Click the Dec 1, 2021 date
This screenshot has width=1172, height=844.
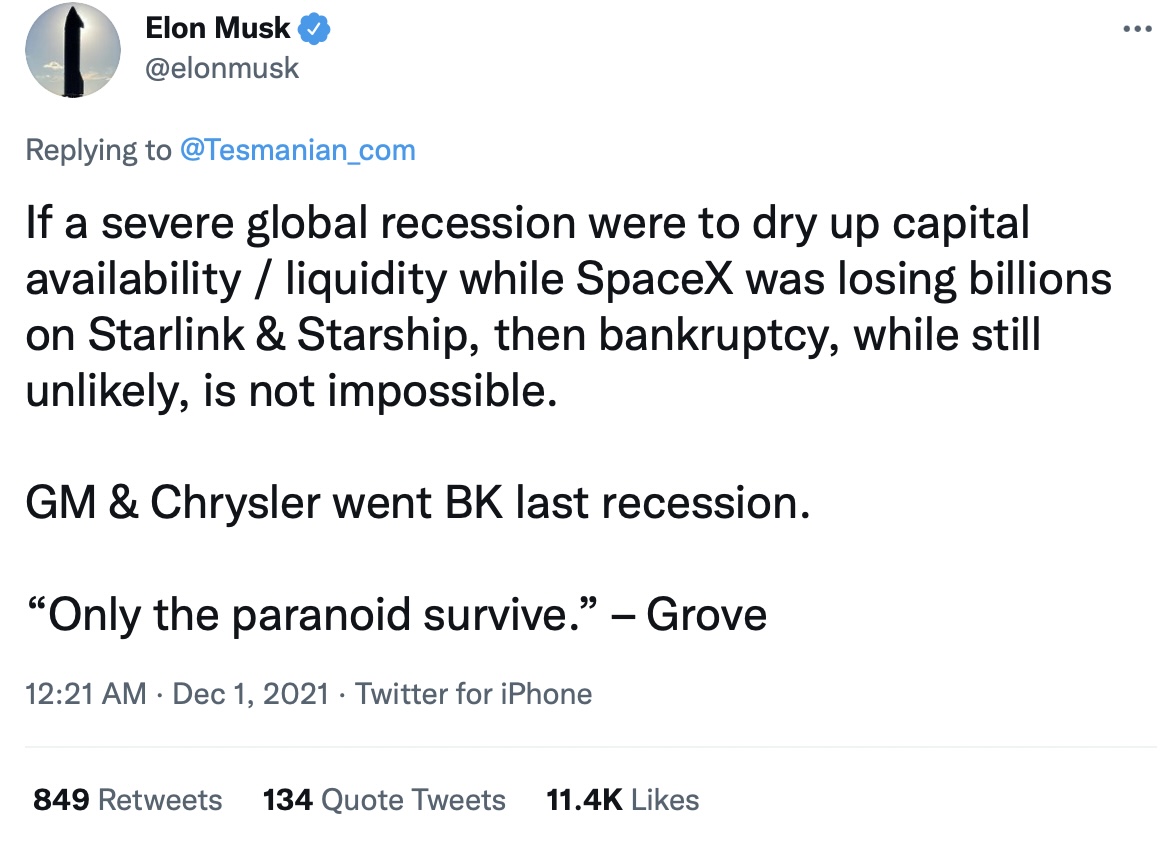coord(250,694)
